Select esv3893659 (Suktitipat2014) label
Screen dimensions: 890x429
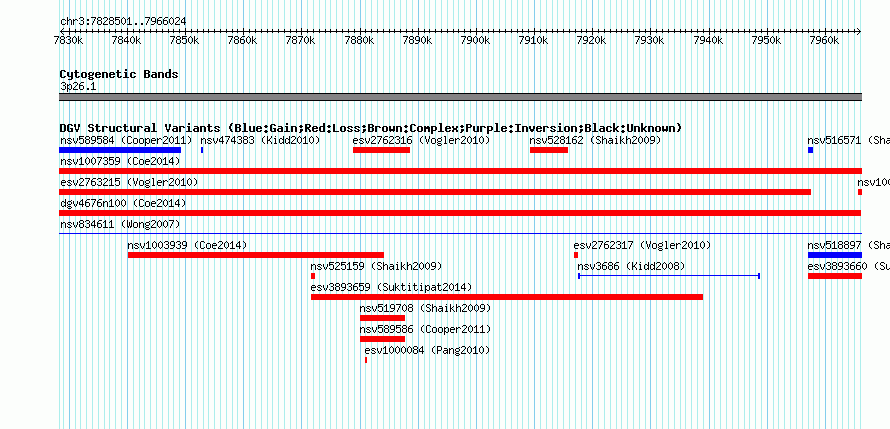click(391, 287)
